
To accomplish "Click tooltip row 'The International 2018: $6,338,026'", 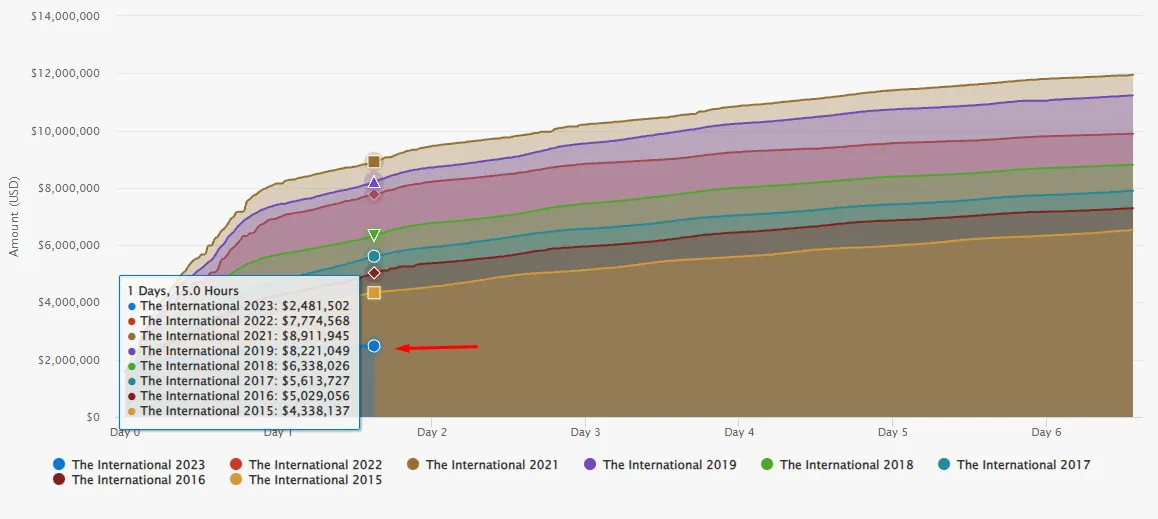I will pos(239,365).
